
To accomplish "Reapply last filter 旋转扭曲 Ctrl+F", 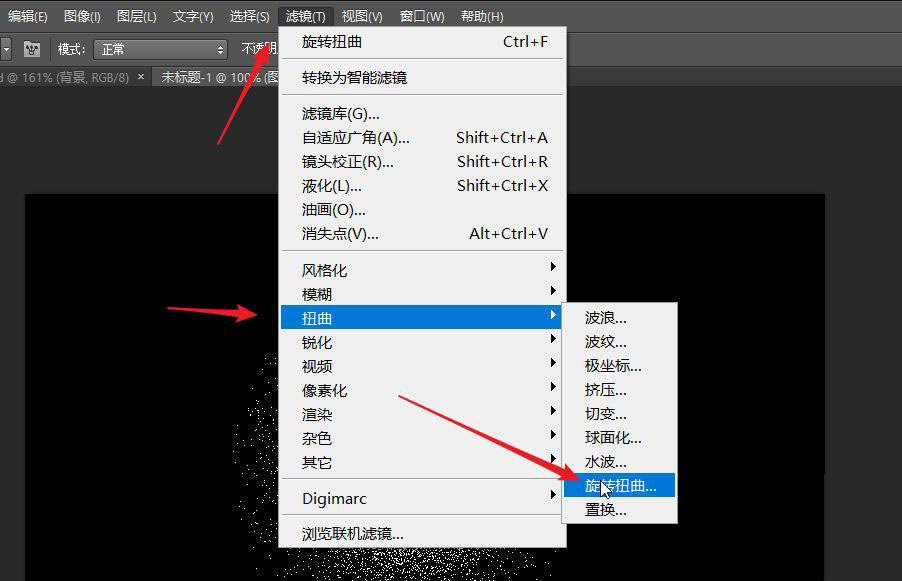I will tap(422, 42).
